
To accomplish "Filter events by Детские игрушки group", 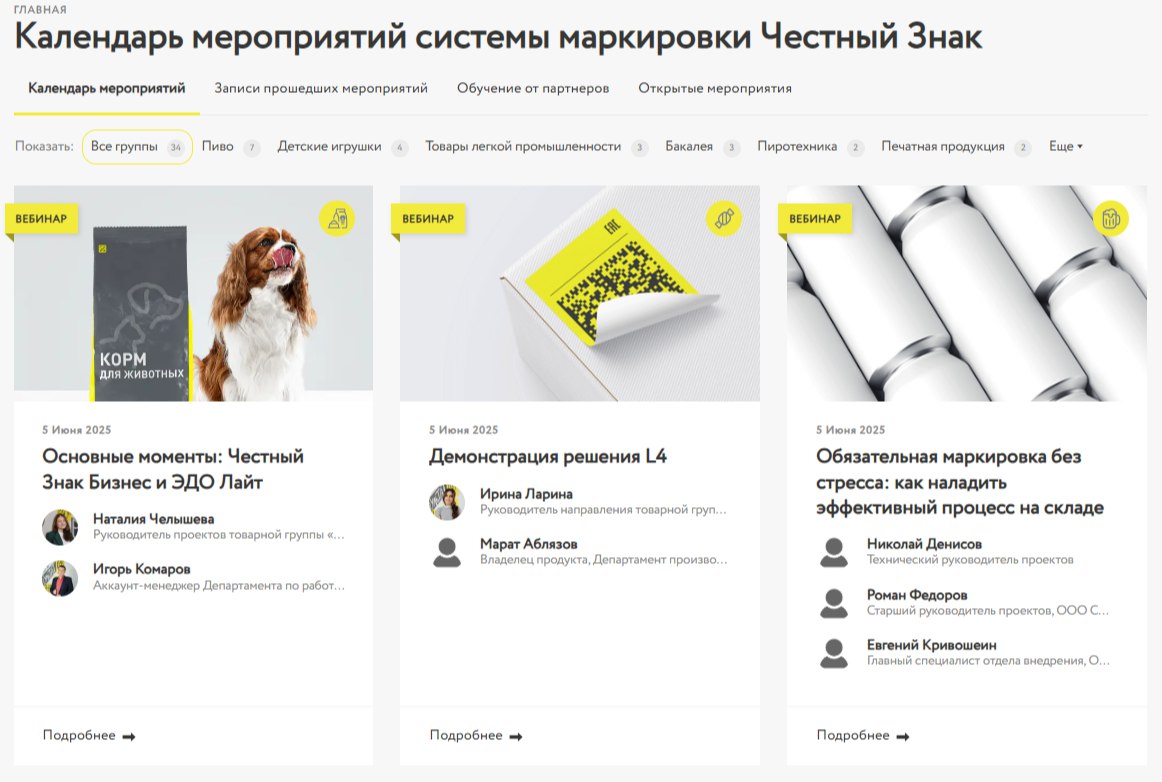I will [330, 147].
